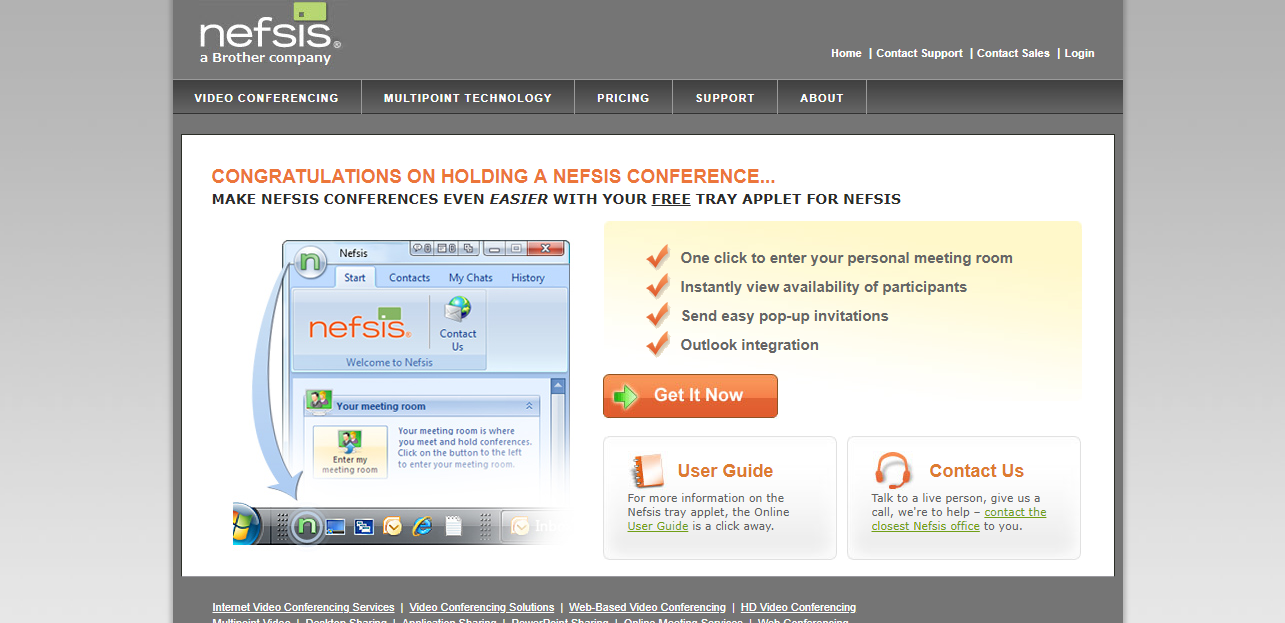
Task: Click the Enter my meeting room icon
Action: [349, 451]
